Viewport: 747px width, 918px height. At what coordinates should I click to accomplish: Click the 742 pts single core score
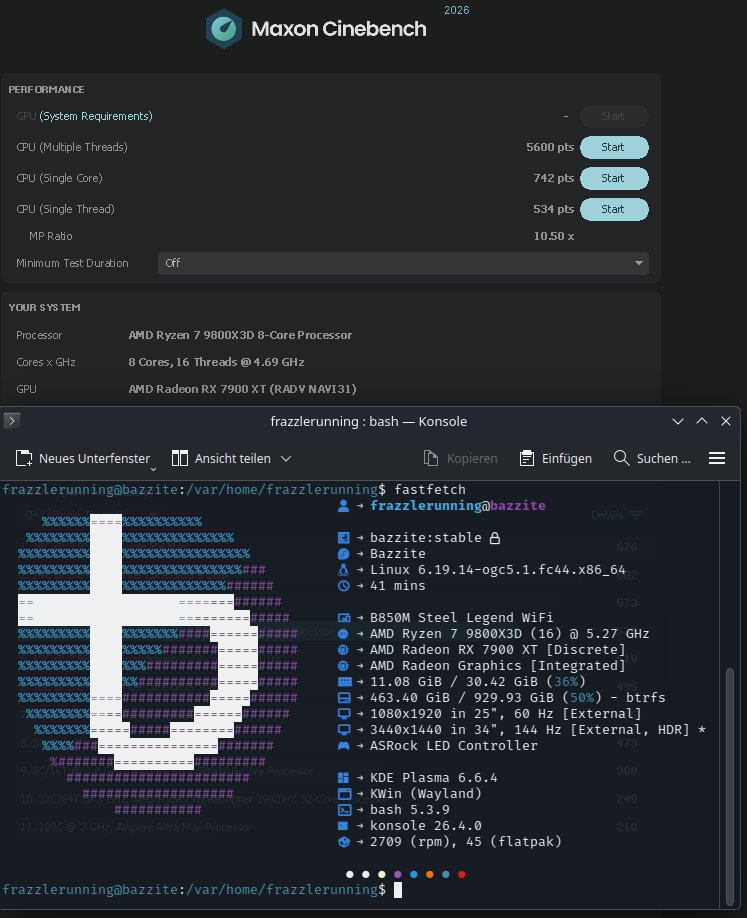(x=553, y=179)
